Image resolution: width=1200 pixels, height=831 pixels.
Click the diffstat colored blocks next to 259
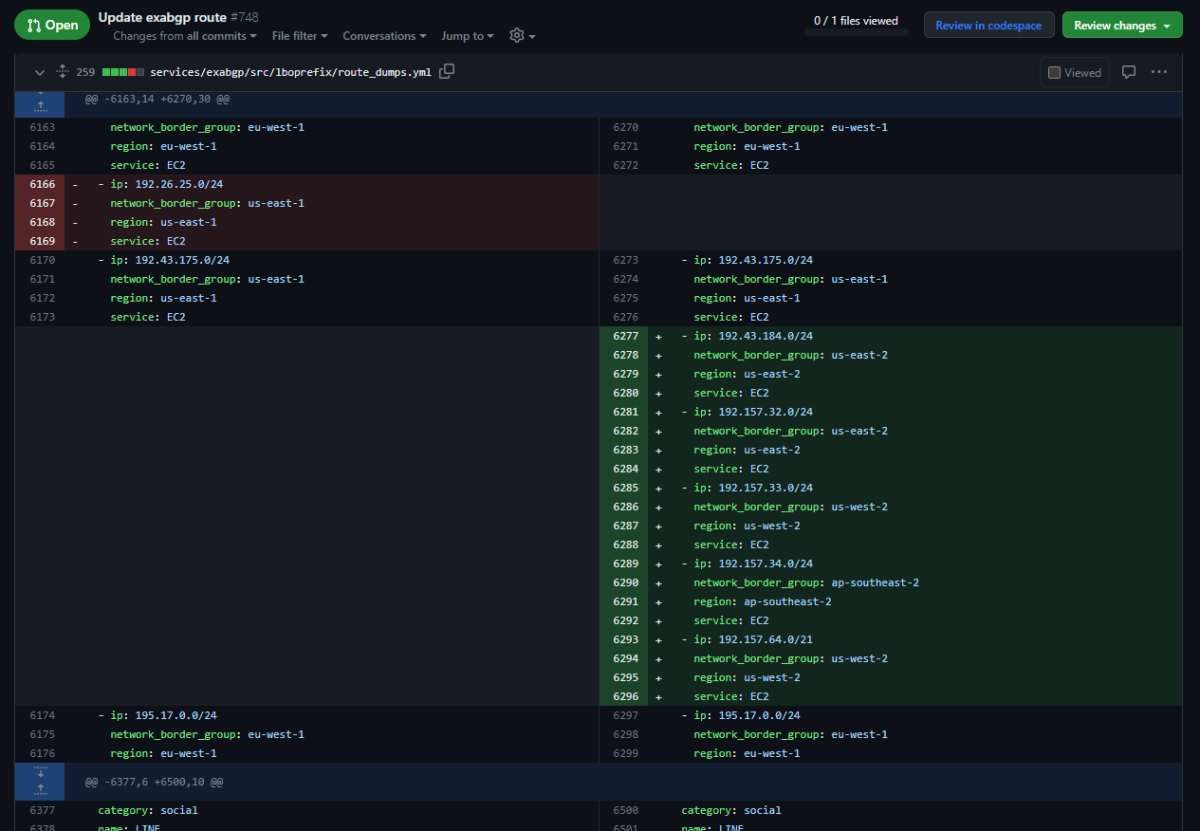pos(123,72)
